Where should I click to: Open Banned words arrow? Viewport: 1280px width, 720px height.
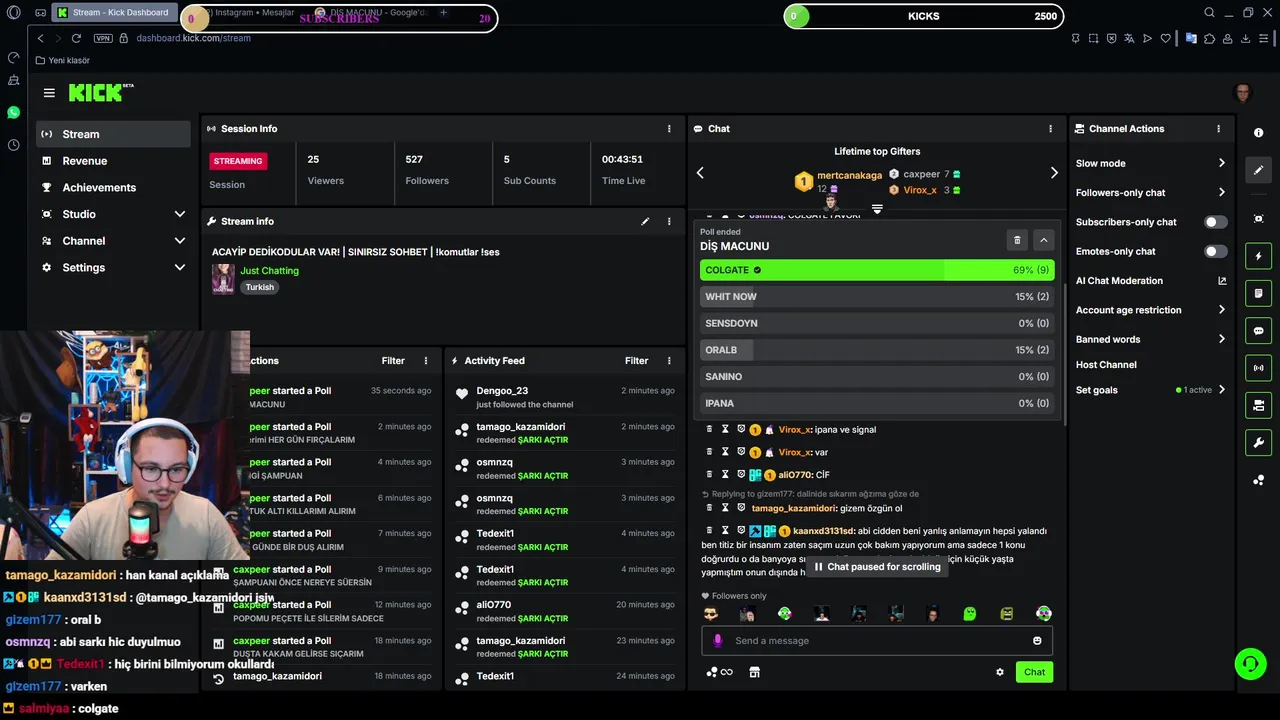tap(1221, 339)
